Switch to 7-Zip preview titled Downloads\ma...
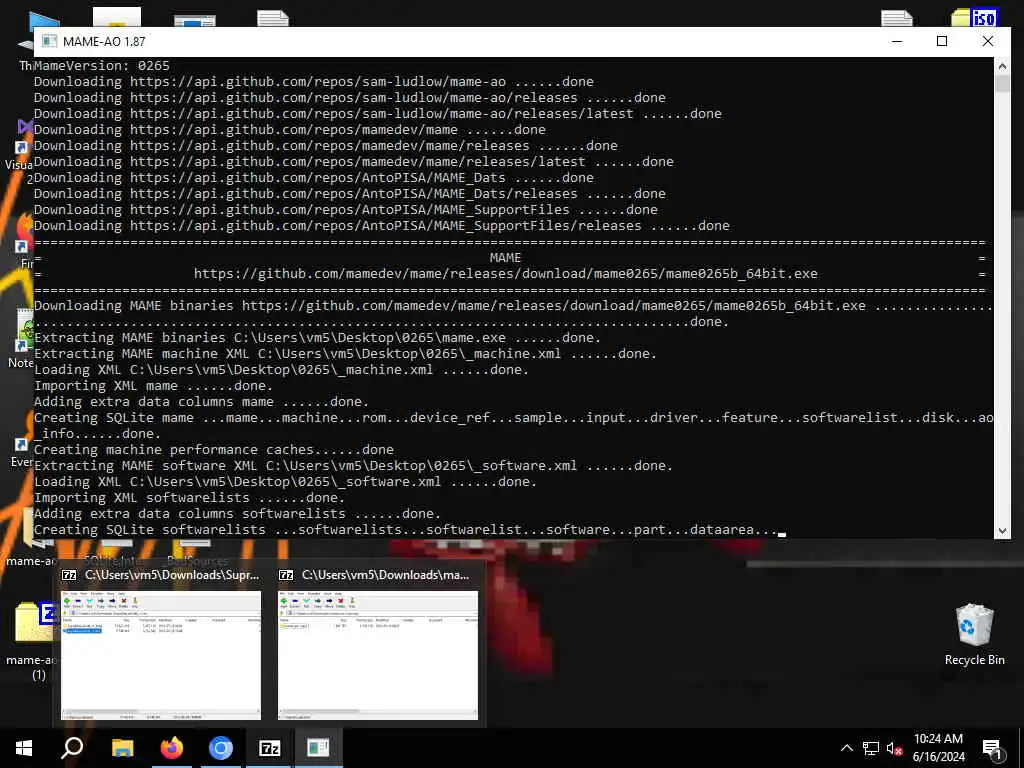This screenshot has width=1024, height=768. pos(377,655)
